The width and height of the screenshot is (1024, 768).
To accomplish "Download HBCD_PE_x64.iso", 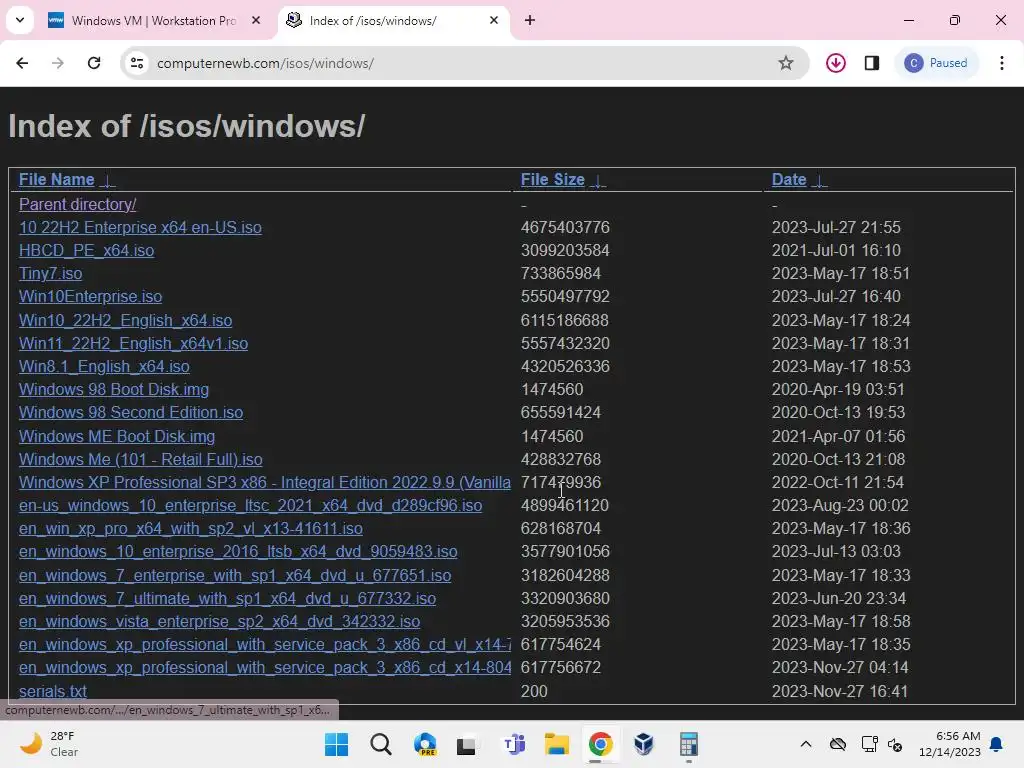I will [x=86, y=251].
